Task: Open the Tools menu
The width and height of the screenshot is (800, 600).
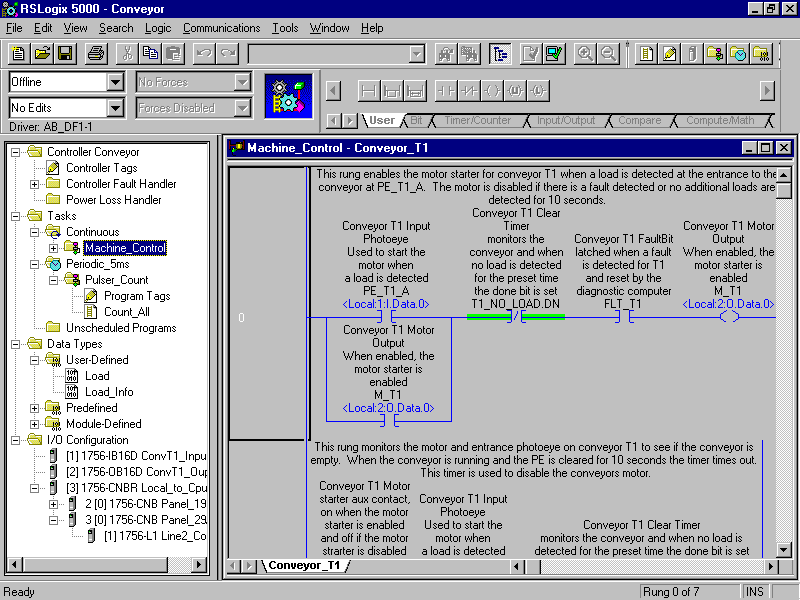Action: (x=285, y=28)
